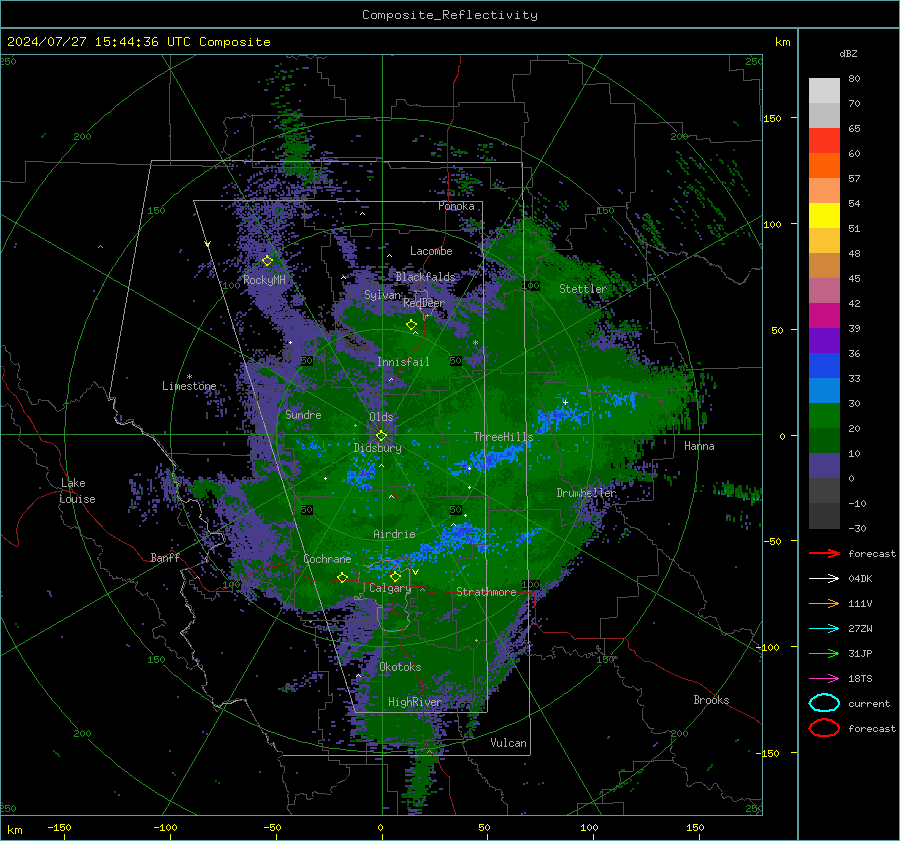Click the green 31JP arrow icon
The width and height of the screenshot is (900, 841).
coord(824,653)
